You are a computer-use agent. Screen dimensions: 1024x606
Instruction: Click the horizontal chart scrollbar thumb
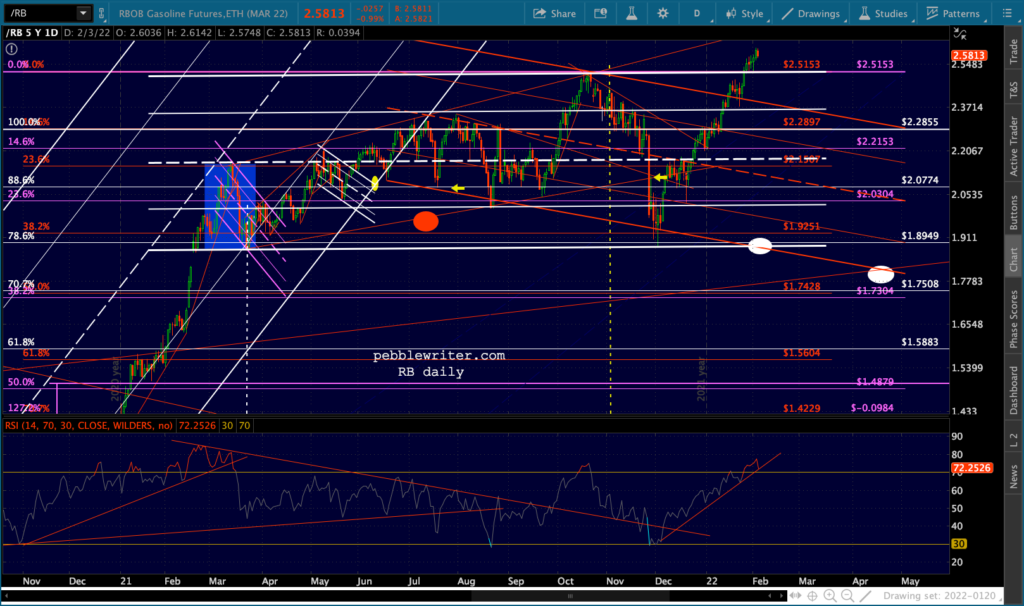[x=570, y=596]
